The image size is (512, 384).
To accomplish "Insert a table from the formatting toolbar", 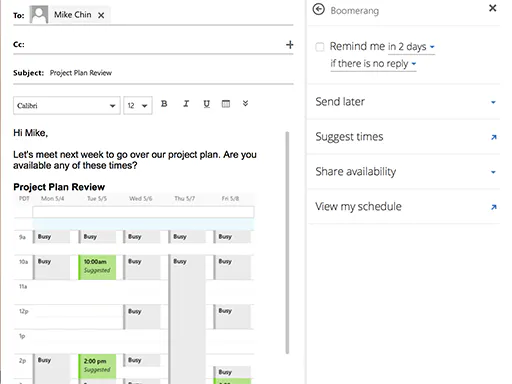I will pos(226,104).
